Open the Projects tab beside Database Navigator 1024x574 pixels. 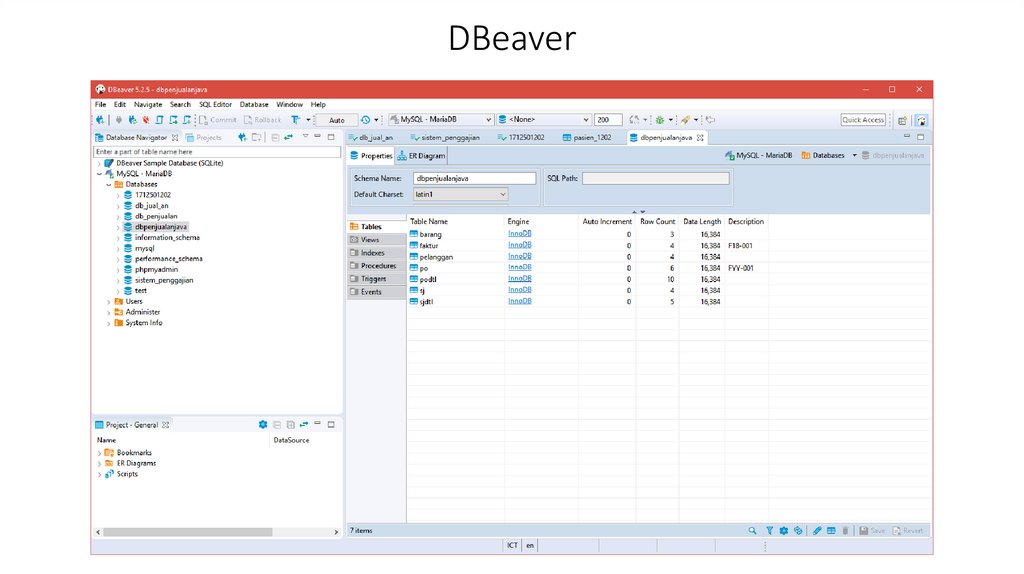pyautogui.click(x=204, y=138)
